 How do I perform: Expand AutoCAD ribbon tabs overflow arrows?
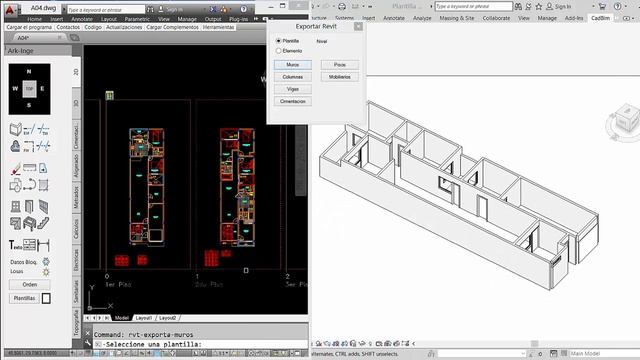click(x=256, y=19)
